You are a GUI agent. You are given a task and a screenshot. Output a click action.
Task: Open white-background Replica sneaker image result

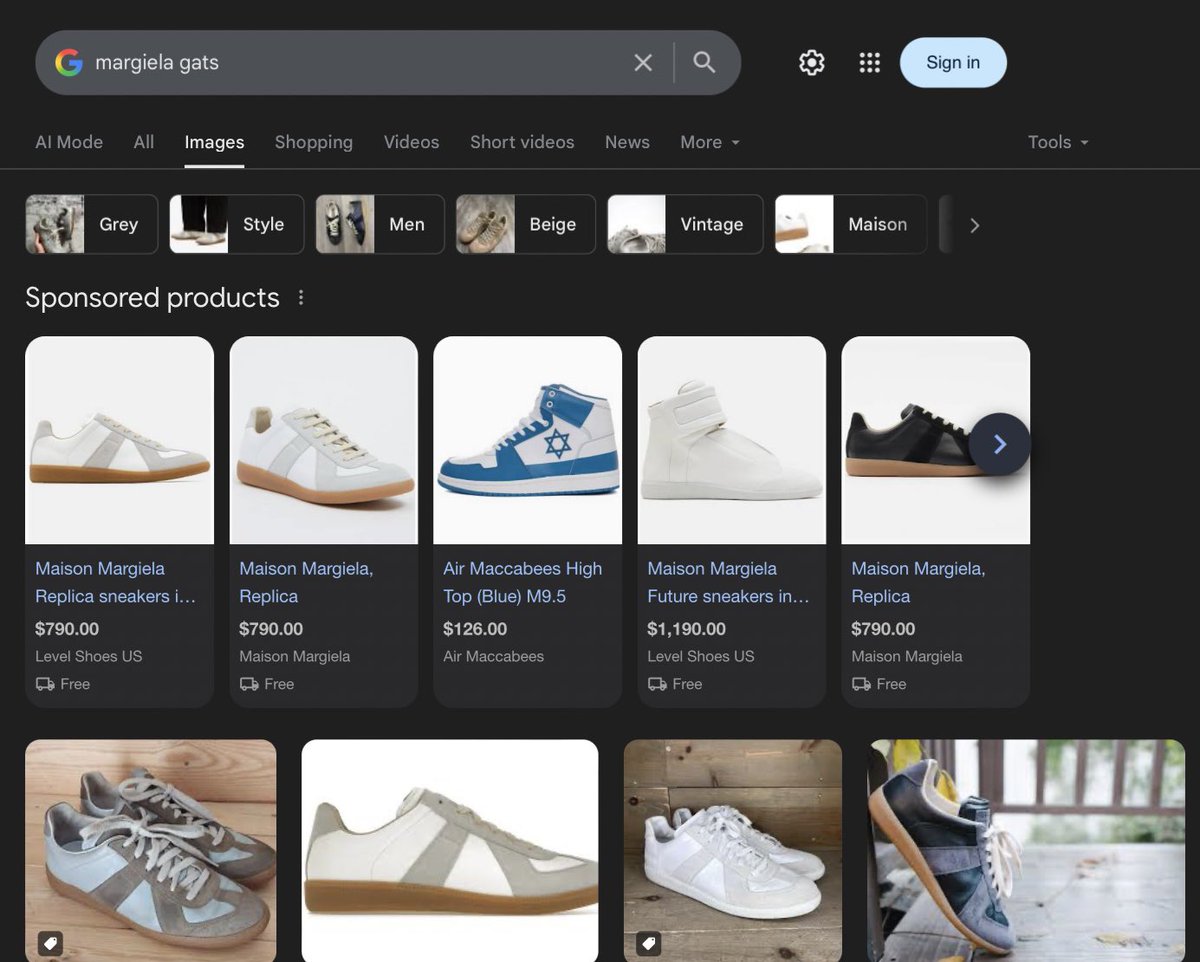pos(450,850)
